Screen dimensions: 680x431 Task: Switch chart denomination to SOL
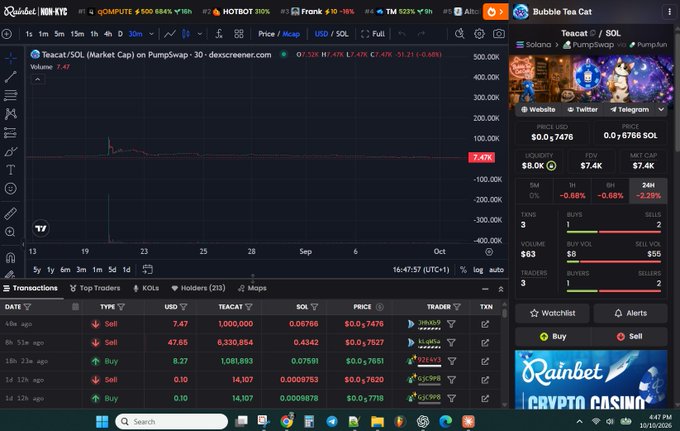342,34
